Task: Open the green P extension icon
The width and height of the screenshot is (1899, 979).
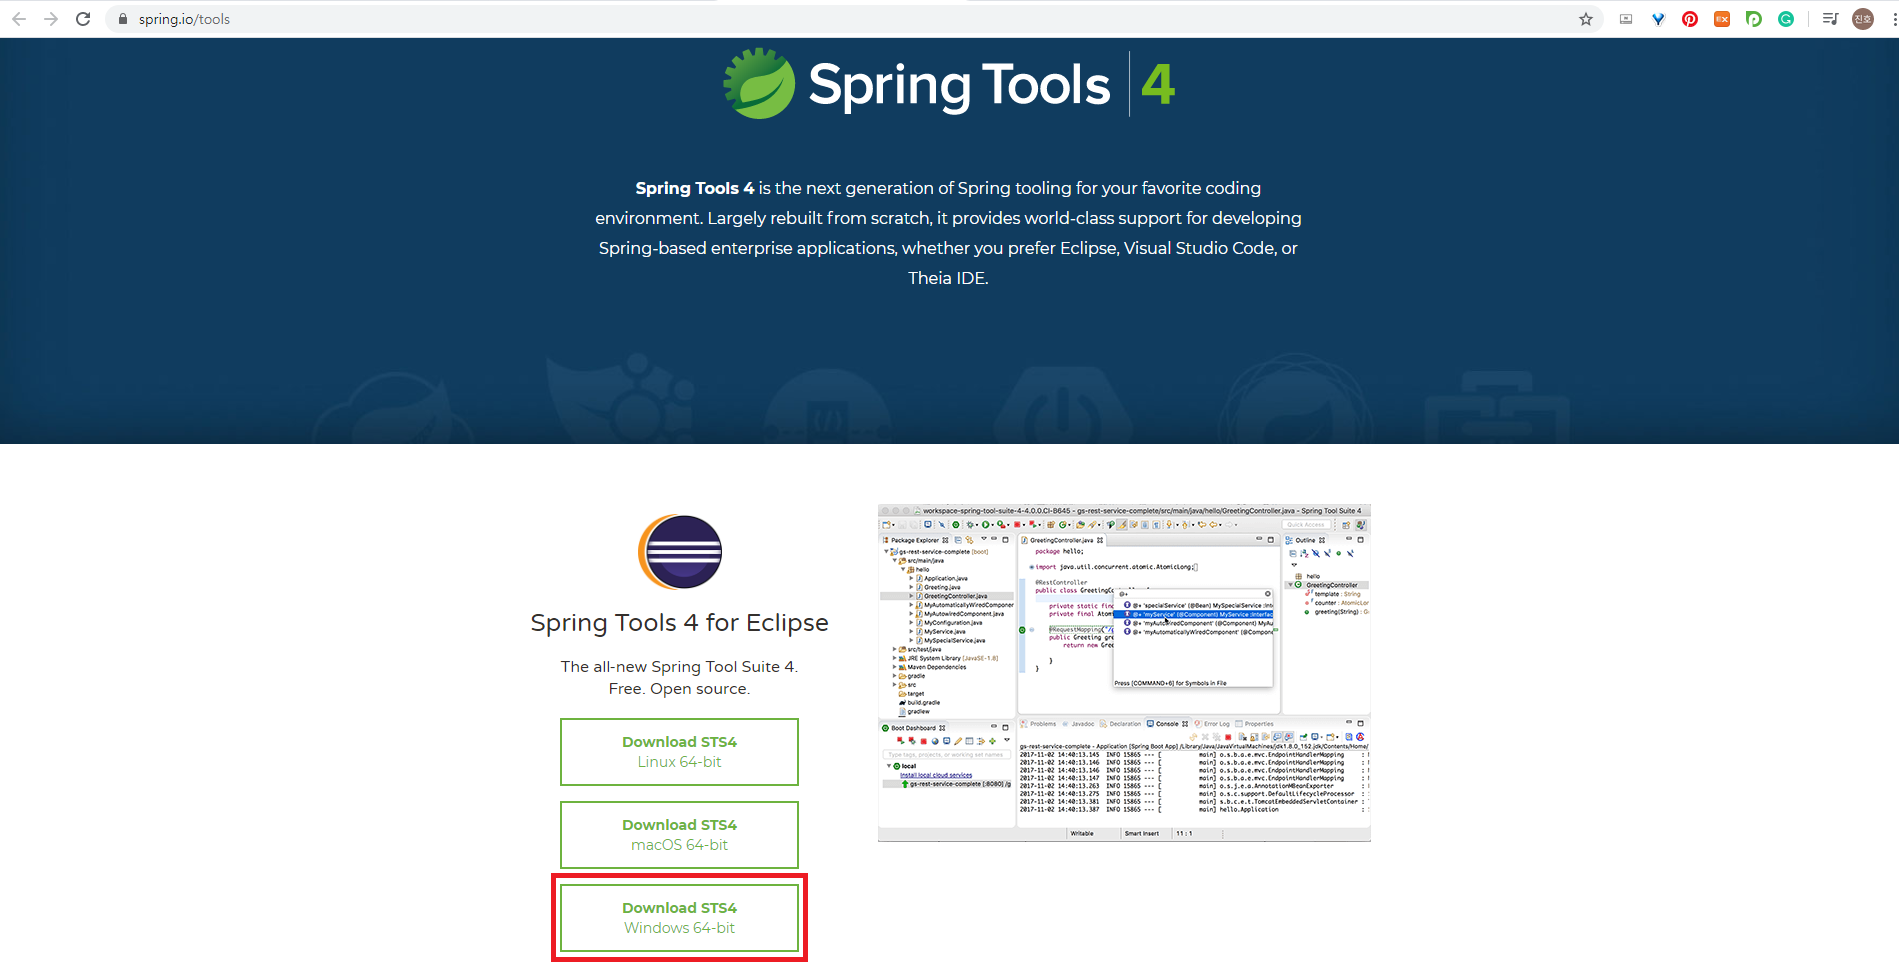Action: click(1754, 19)
